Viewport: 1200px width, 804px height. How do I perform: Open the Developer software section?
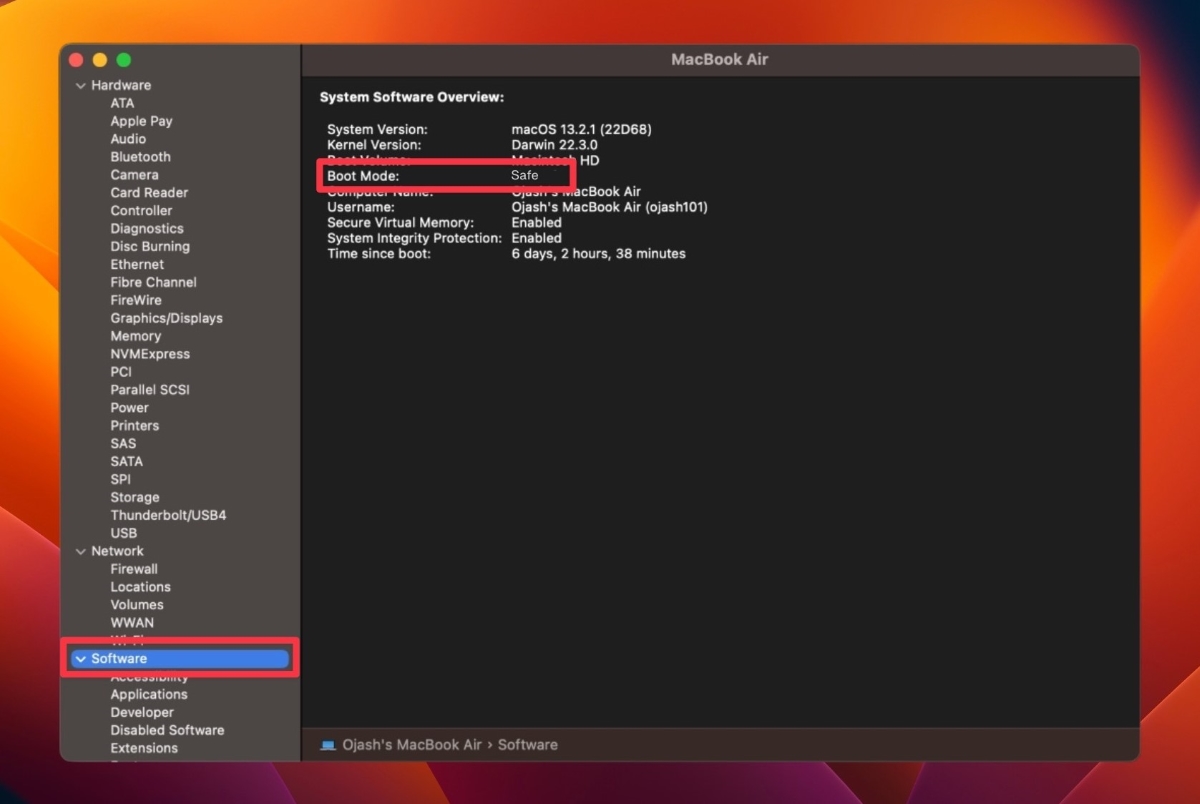142,712
